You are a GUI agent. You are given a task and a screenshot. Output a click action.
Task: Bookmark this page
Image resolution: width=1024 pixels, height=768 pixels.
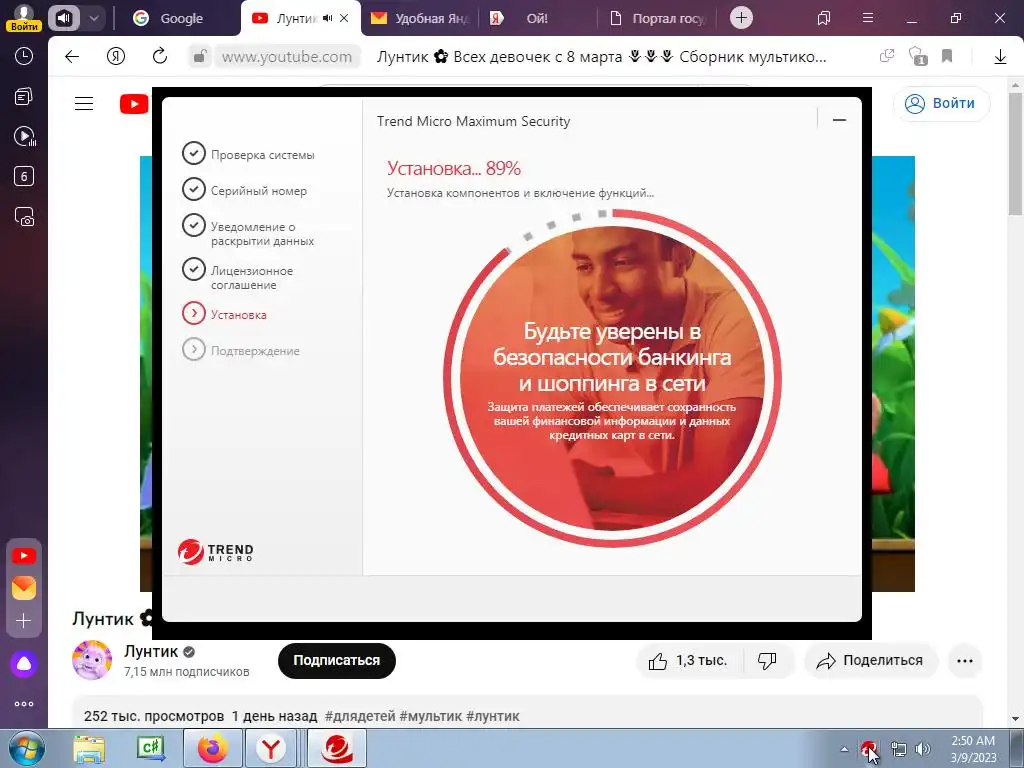coord(947,56)
